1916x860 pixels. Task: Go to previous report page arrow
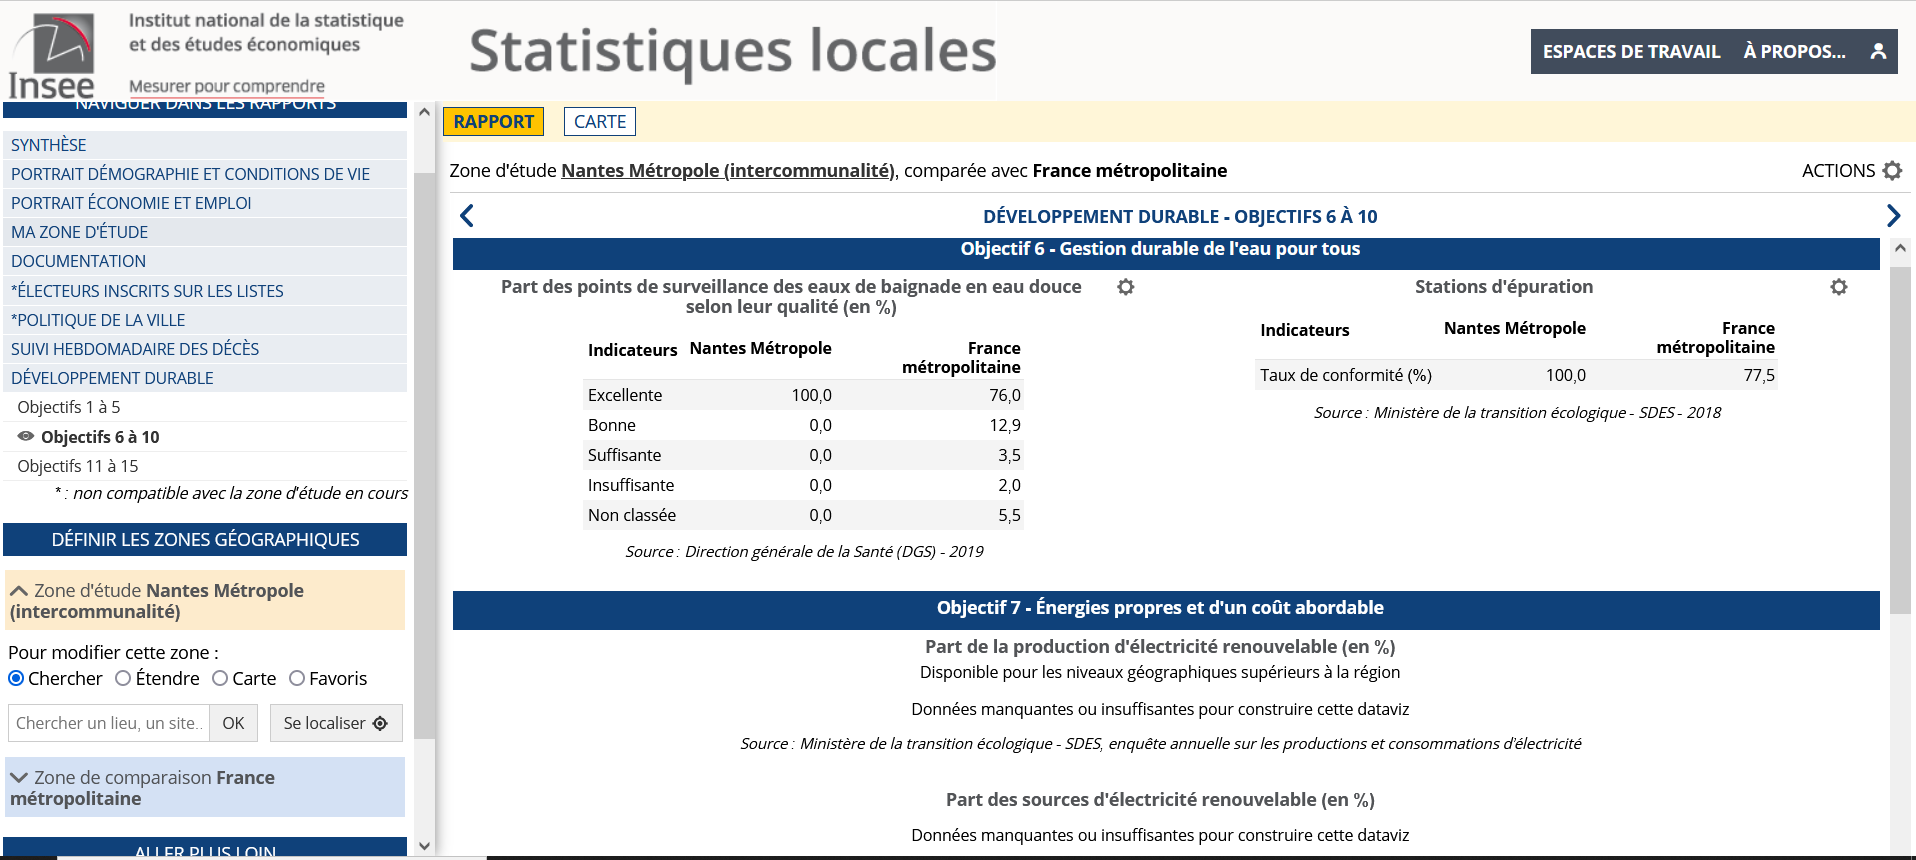pos(467,216)
